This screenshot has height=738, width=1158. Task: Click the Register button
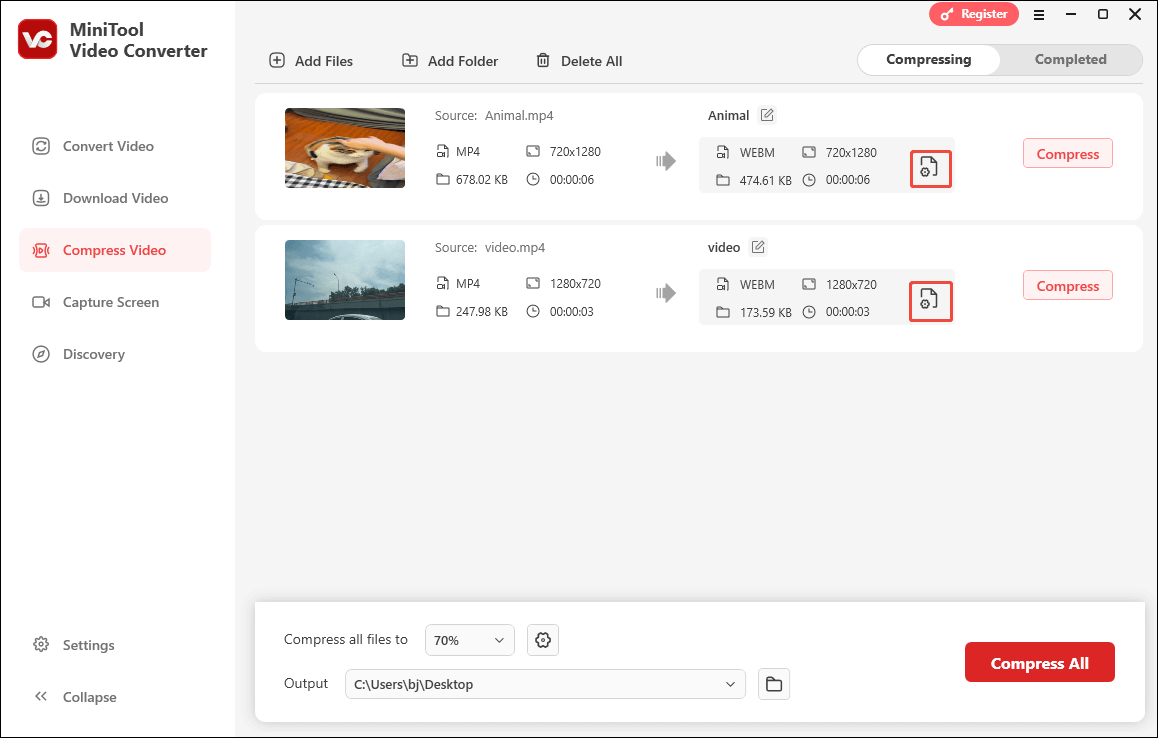click(x=973, y=14)
